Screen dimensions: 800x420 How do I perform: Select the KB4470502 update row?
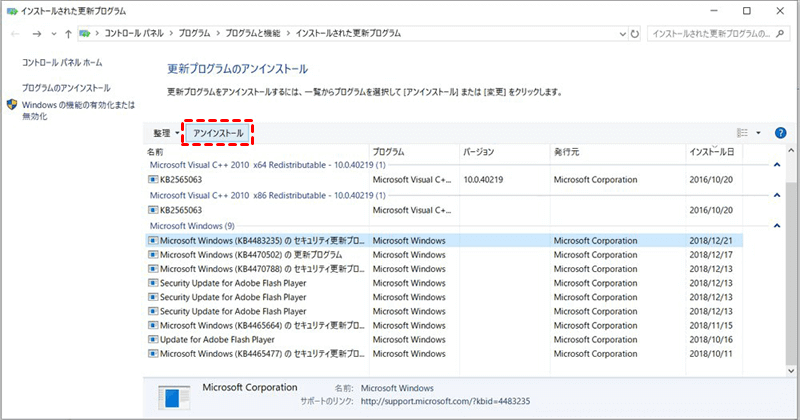click(444, 255)
